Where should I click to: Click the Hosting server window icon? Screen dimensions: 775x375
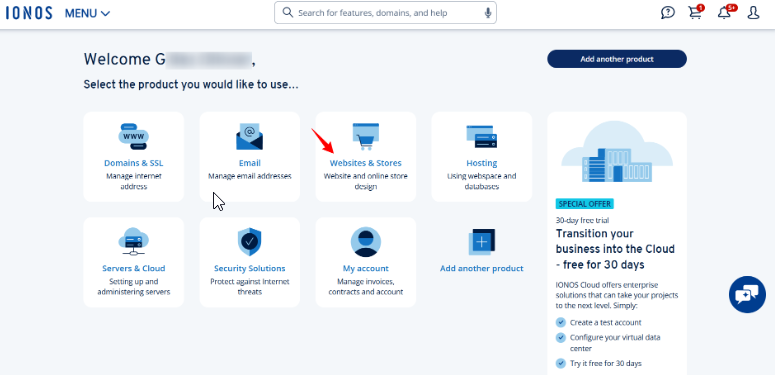[x=482, y=136]
